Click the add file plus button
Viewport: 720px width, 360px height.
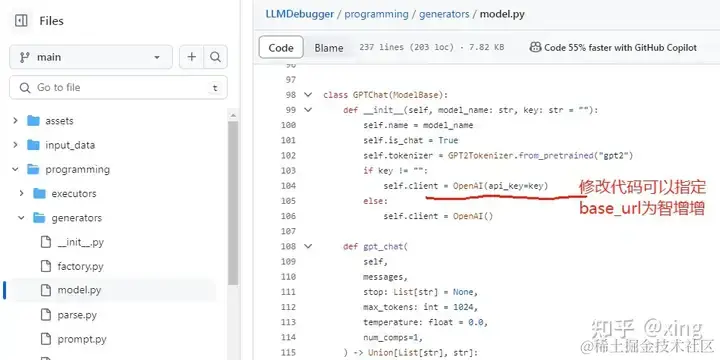pyautogui.click(x=191, y=57)
